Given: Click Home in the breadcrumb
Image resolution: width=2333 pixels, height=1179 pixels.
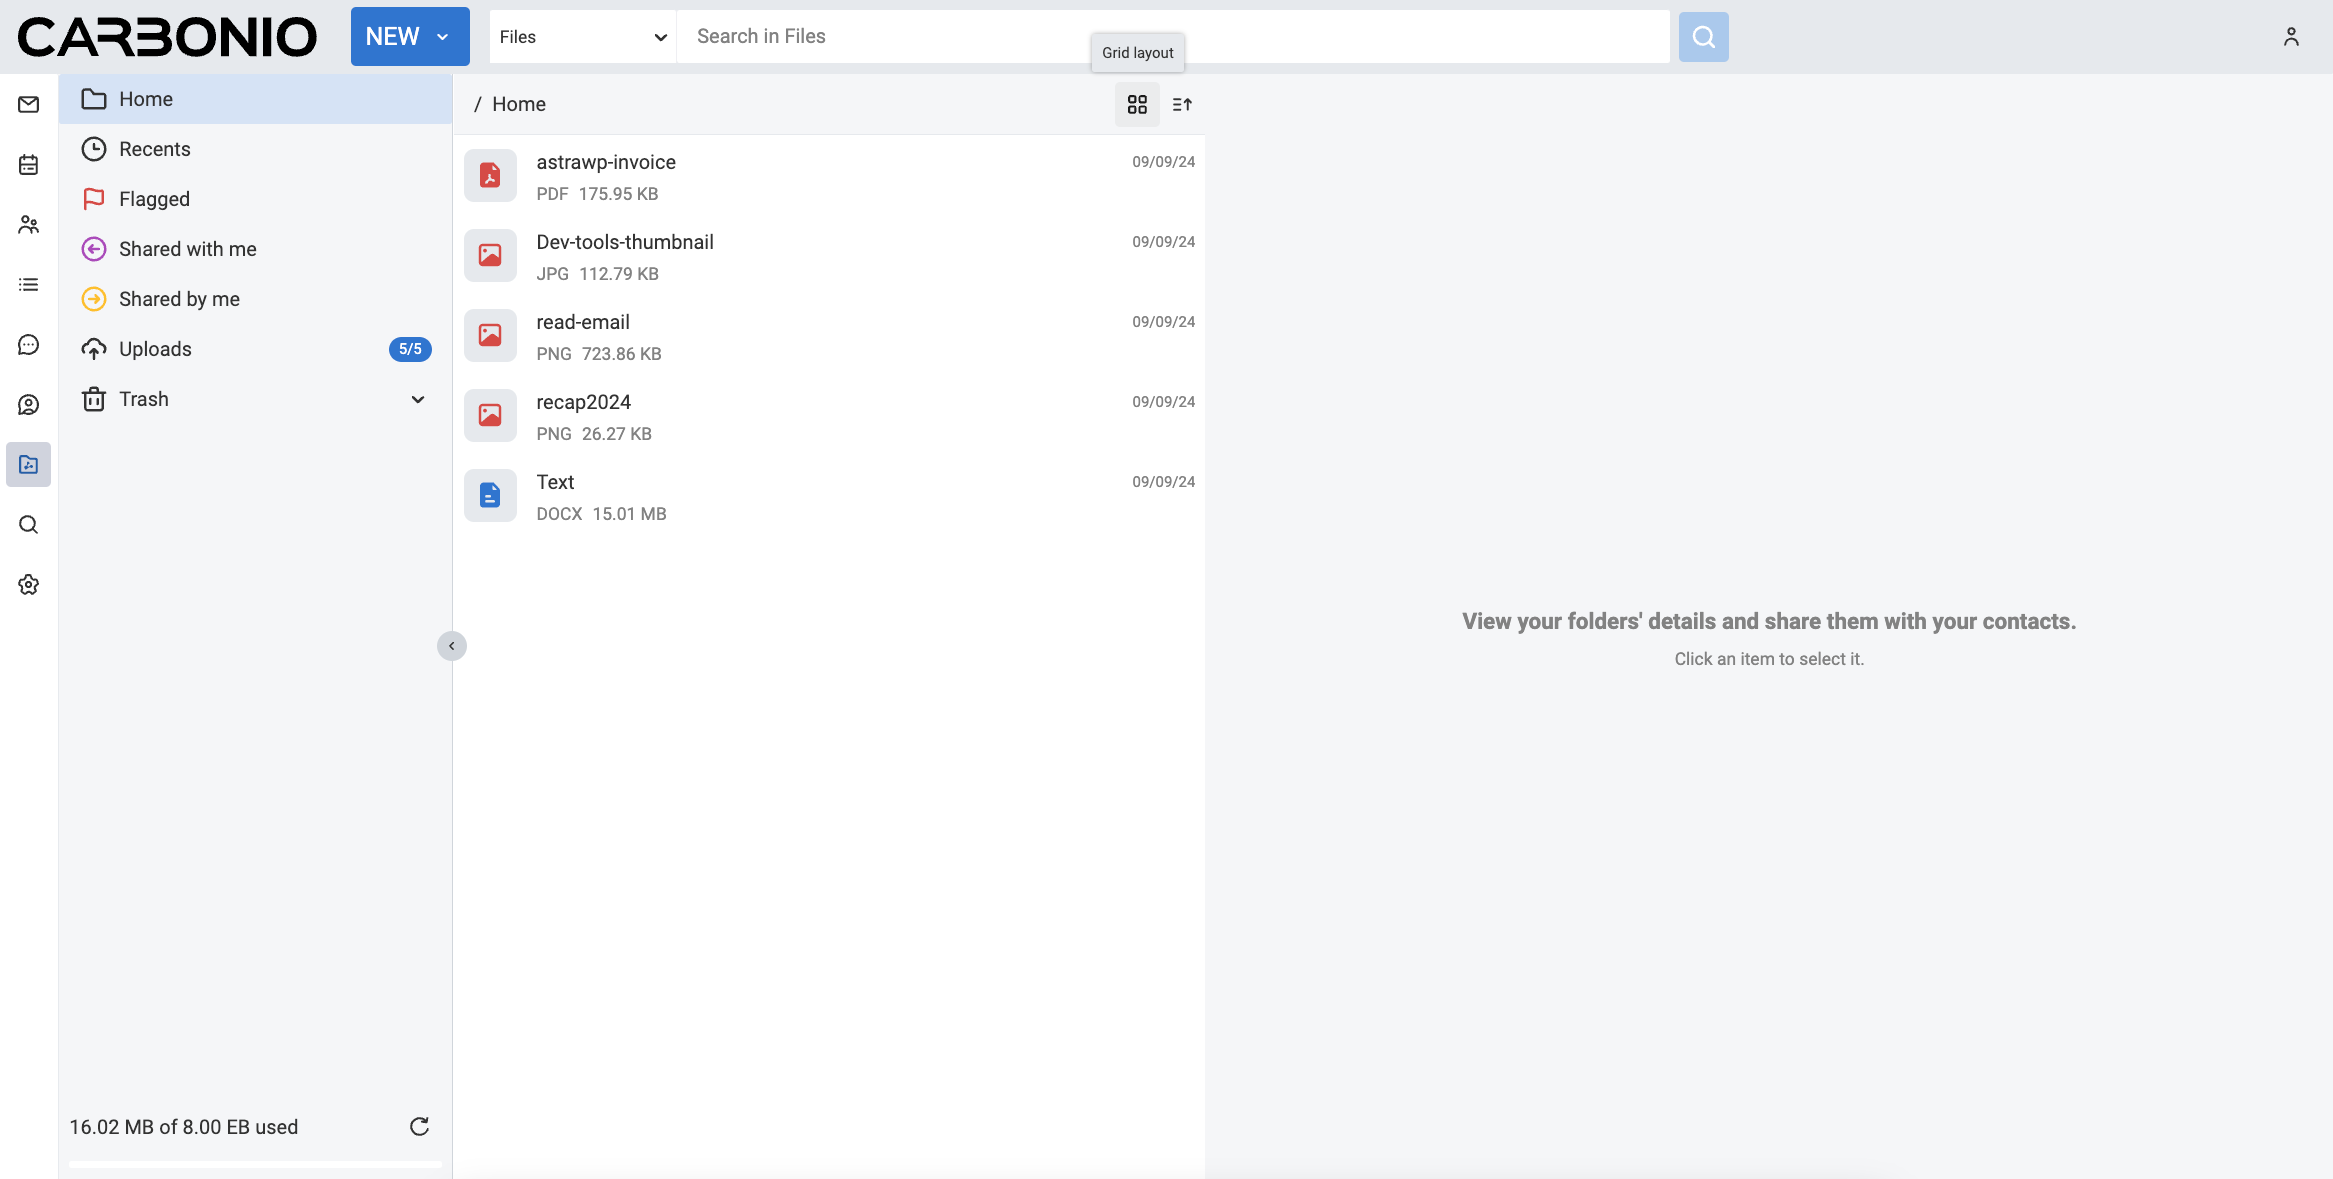Looking at the screenshot, I should click(x=518, y=105).
